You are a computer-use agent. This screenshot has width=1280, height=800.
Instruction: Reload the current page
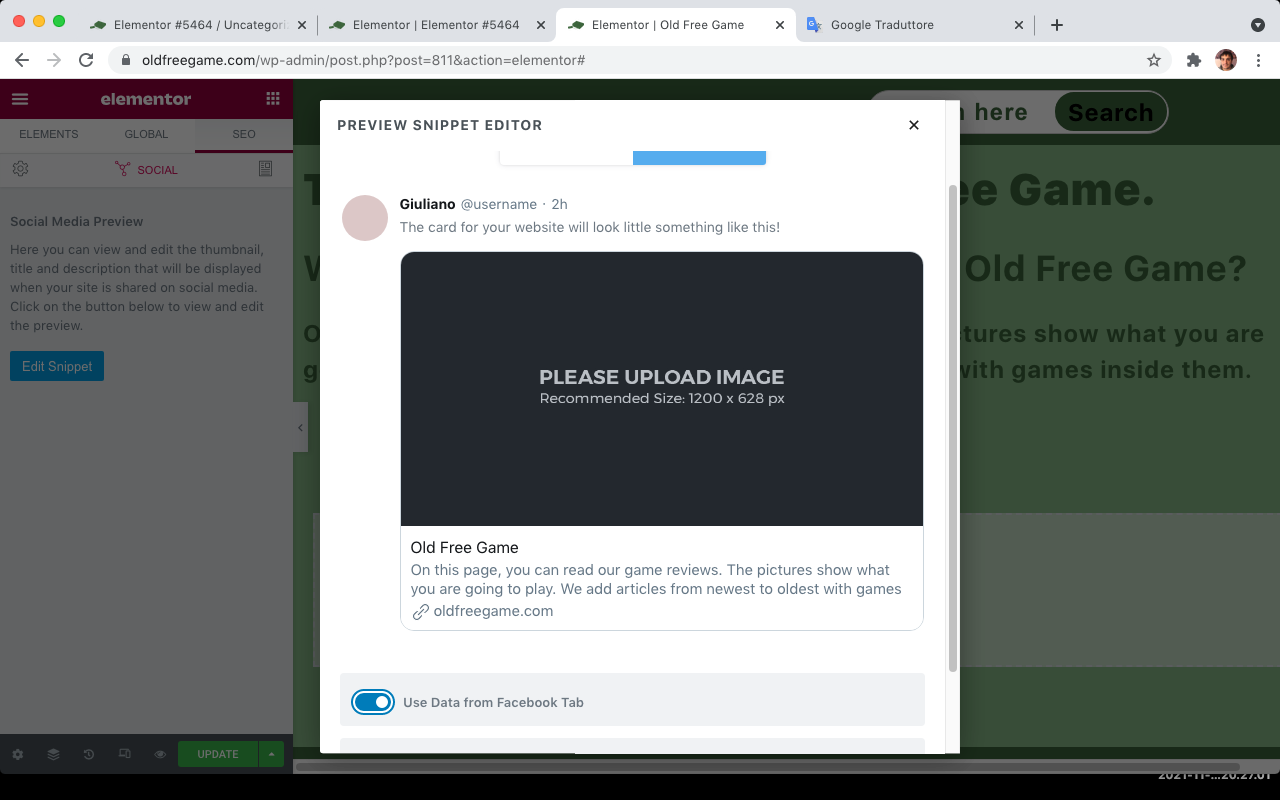pos(86,60)
